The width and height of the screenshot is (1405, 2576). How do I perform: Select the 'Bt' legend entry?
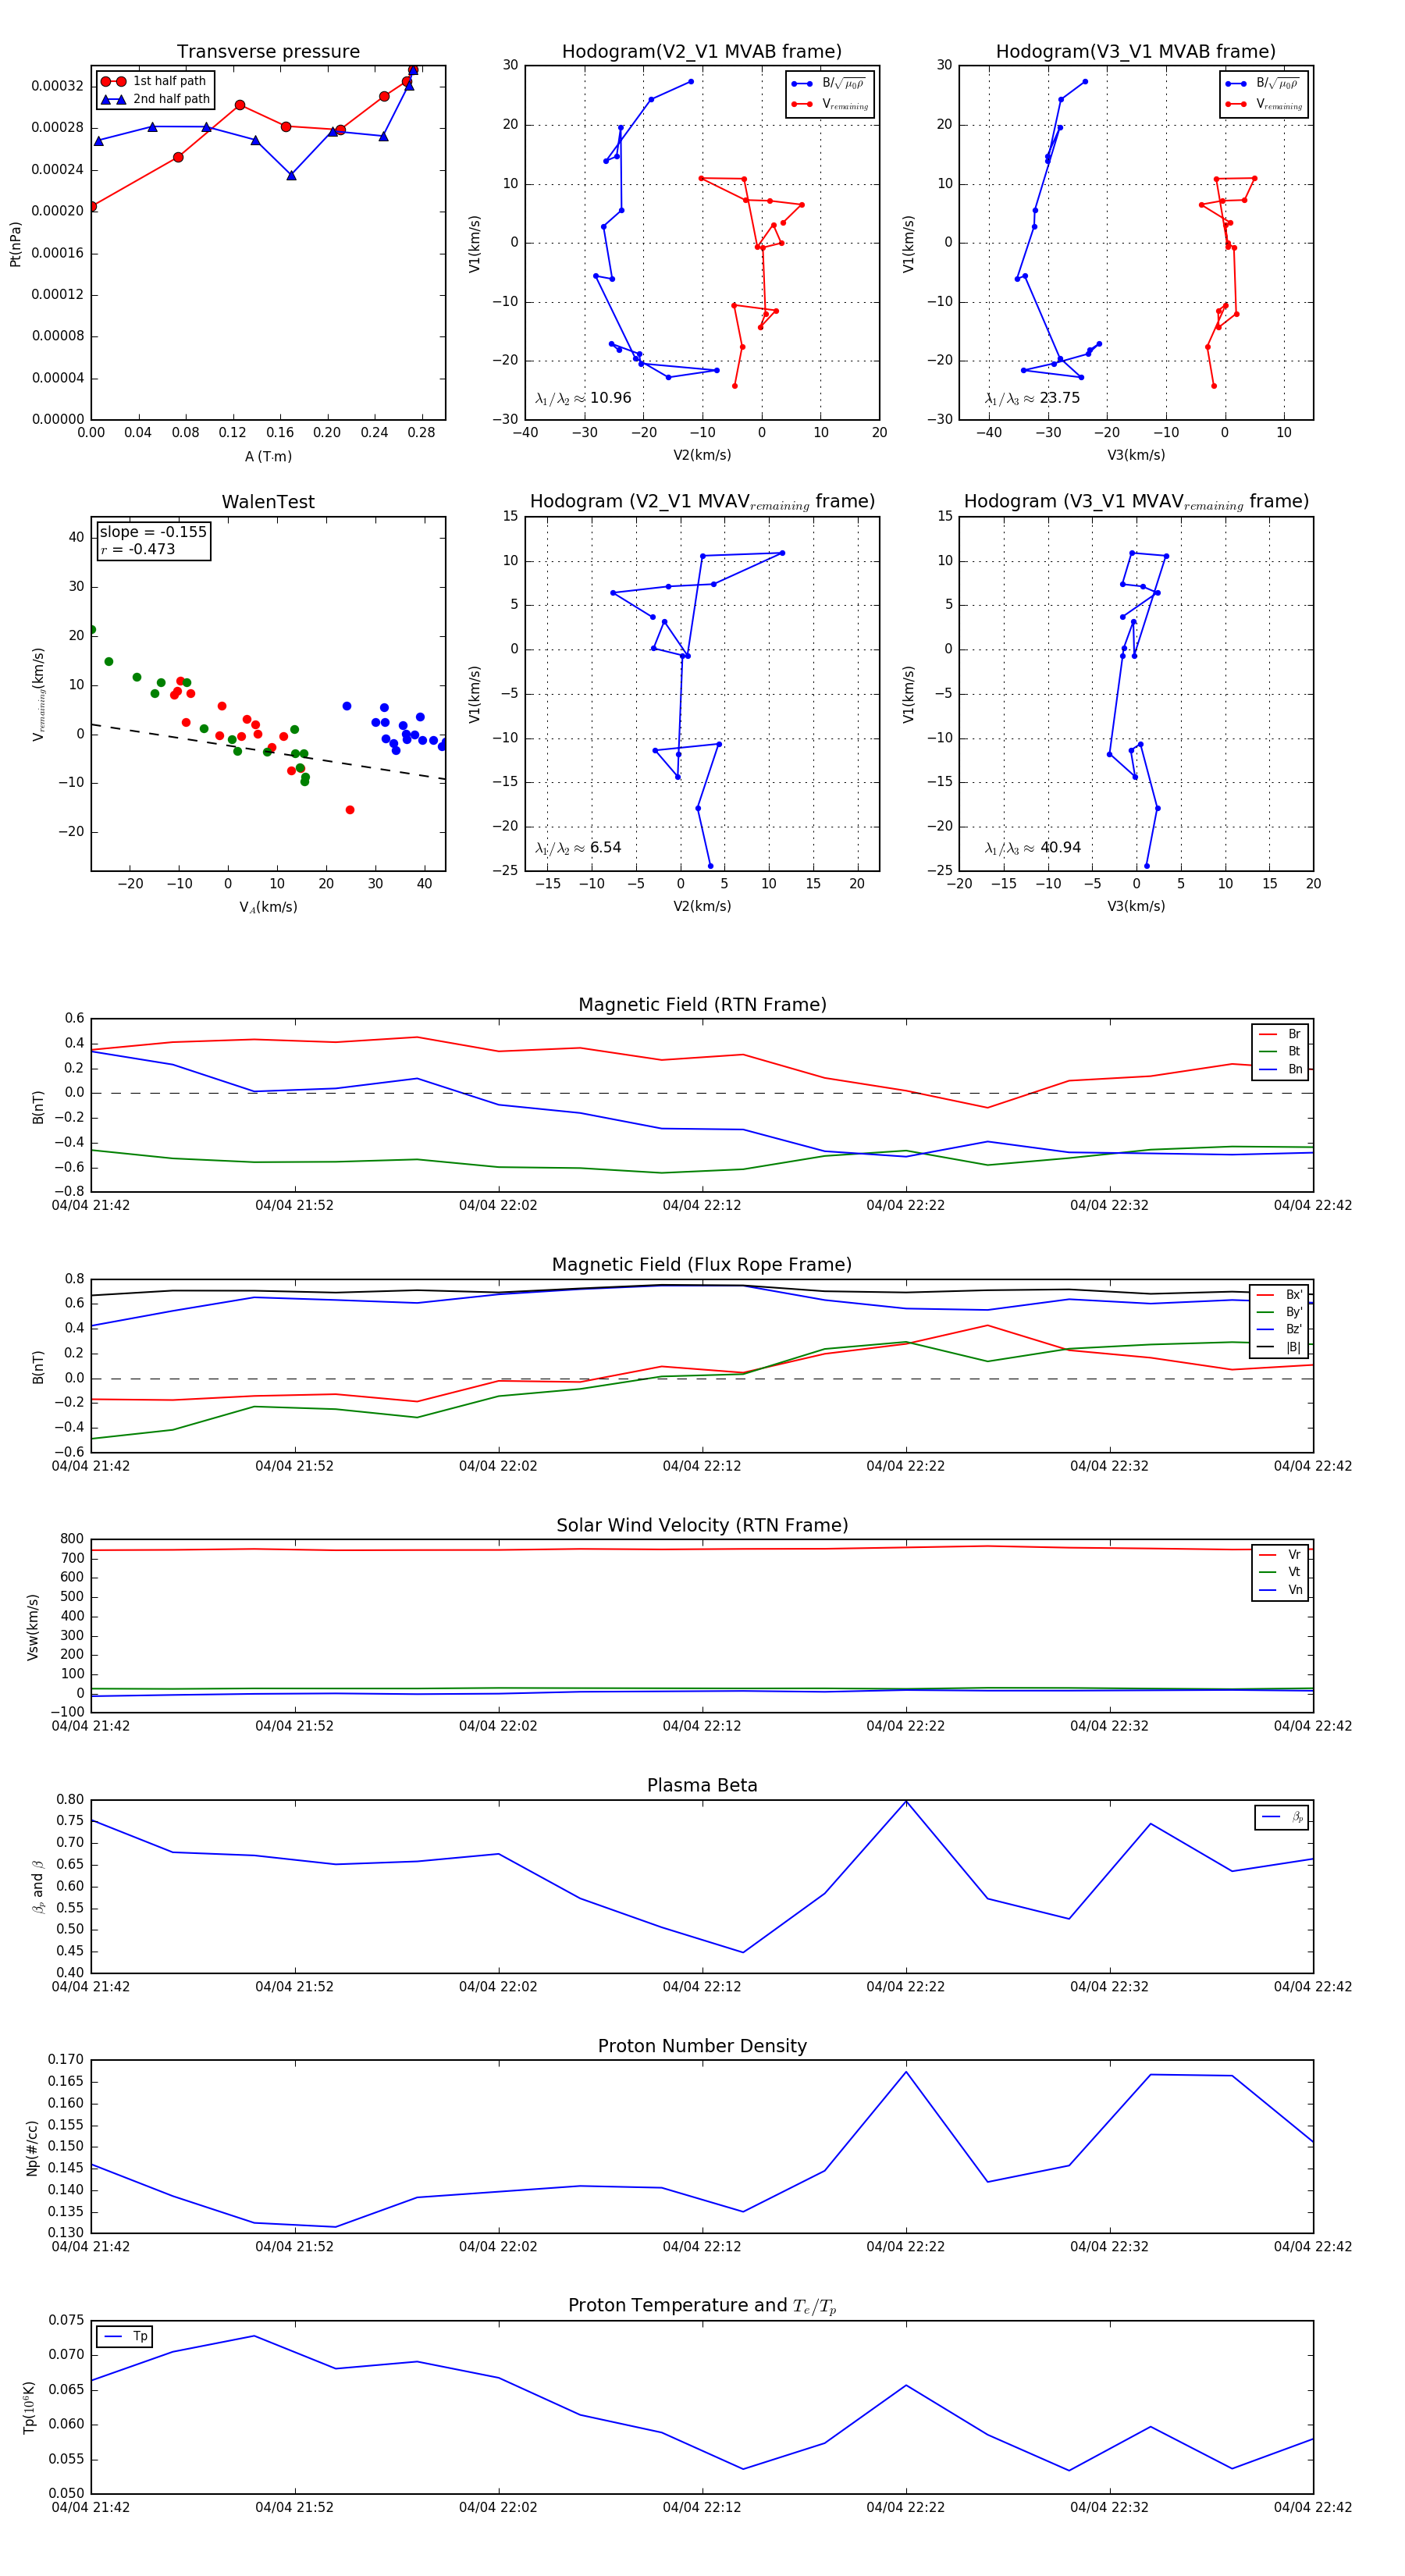[1280, 1051]
